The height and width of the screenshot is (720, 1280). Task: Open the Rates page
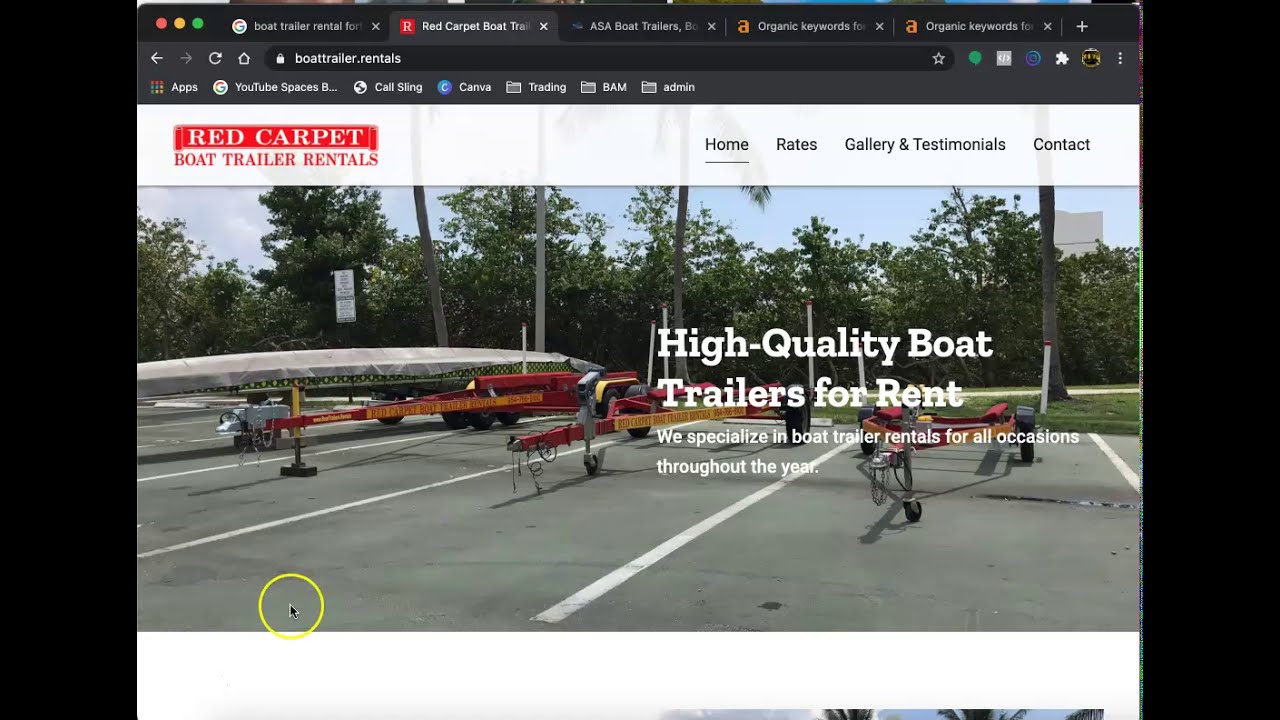pyautogui.click(x=797, y=145)
